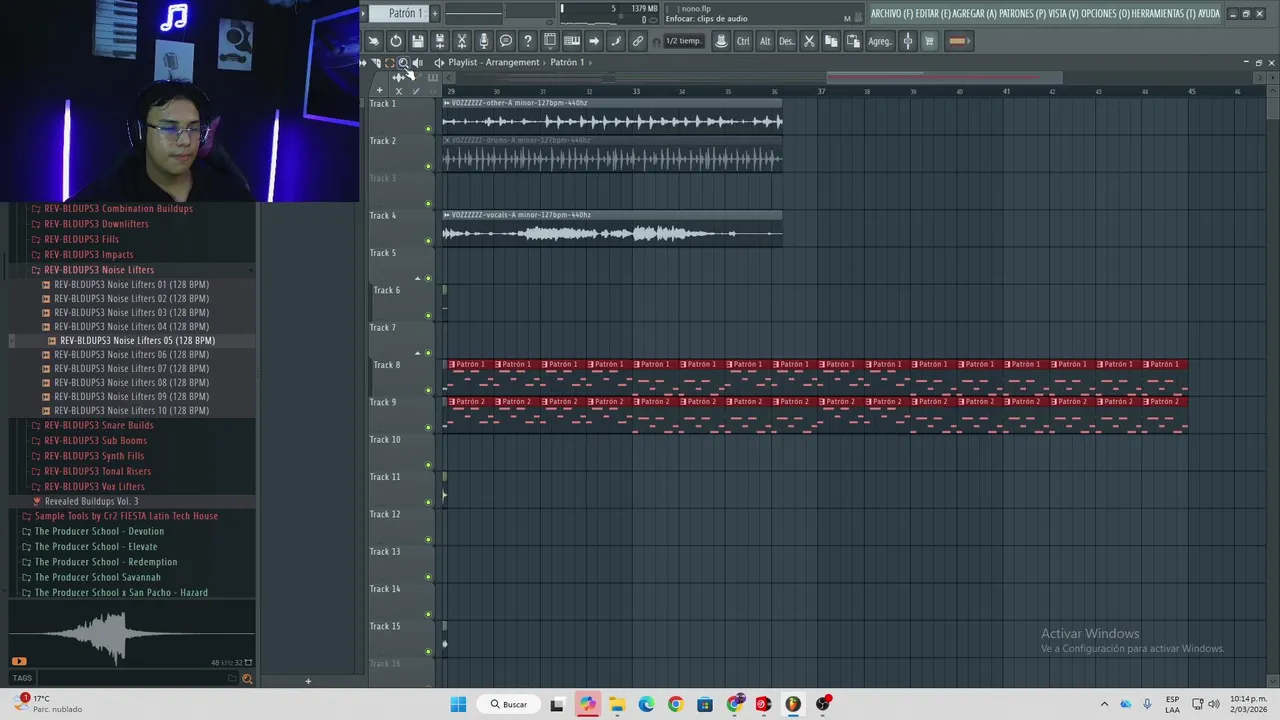Click the plus icon above Track 1 label
The image size is (1280, 720).
pos(379,91)
